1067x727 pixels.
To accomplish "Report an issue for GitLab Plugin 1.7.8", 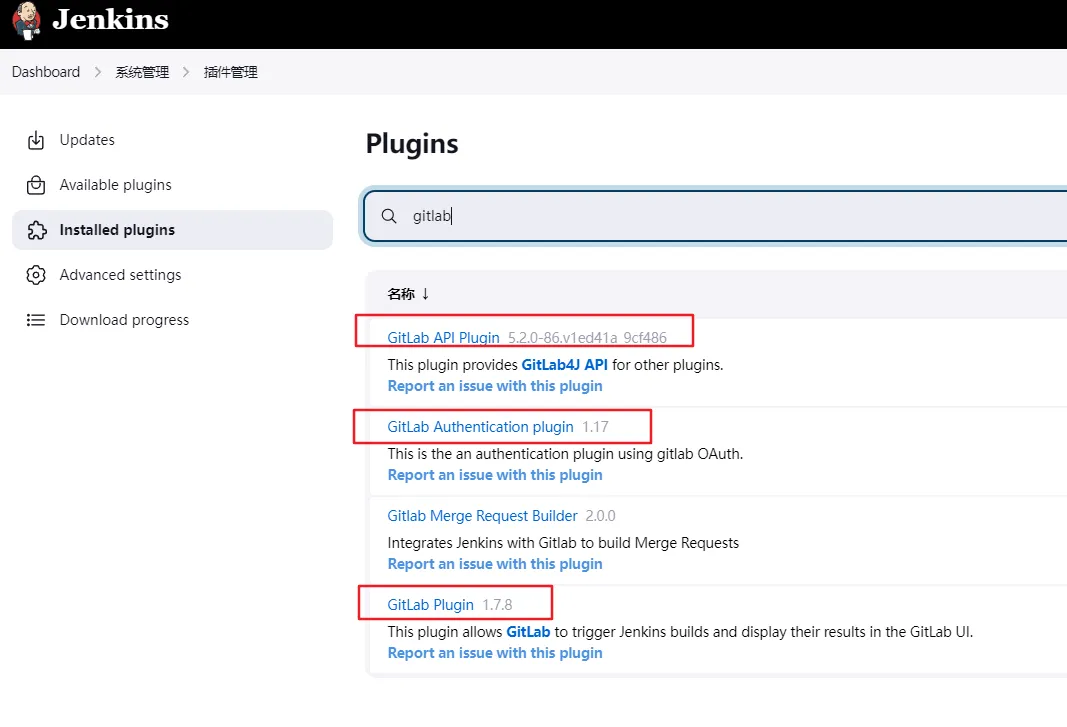I will tap(495, 653).
